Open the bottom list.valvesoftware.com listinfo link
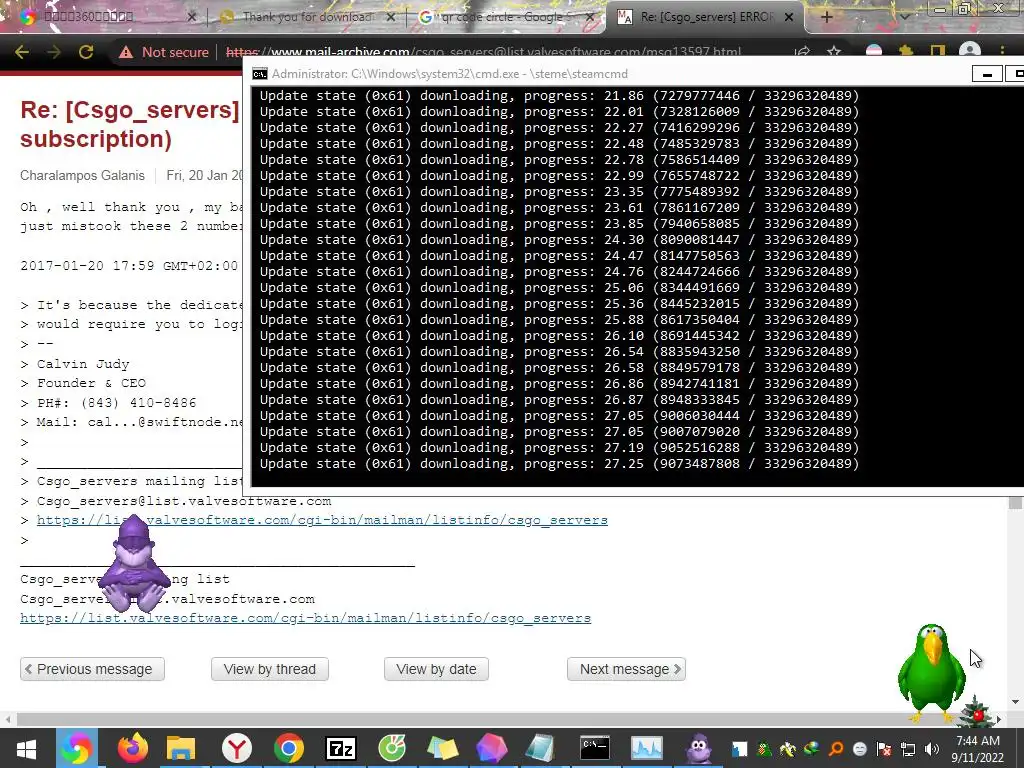Image resolution: width=1024 pixels, height=768 pixels. (306, 618)
